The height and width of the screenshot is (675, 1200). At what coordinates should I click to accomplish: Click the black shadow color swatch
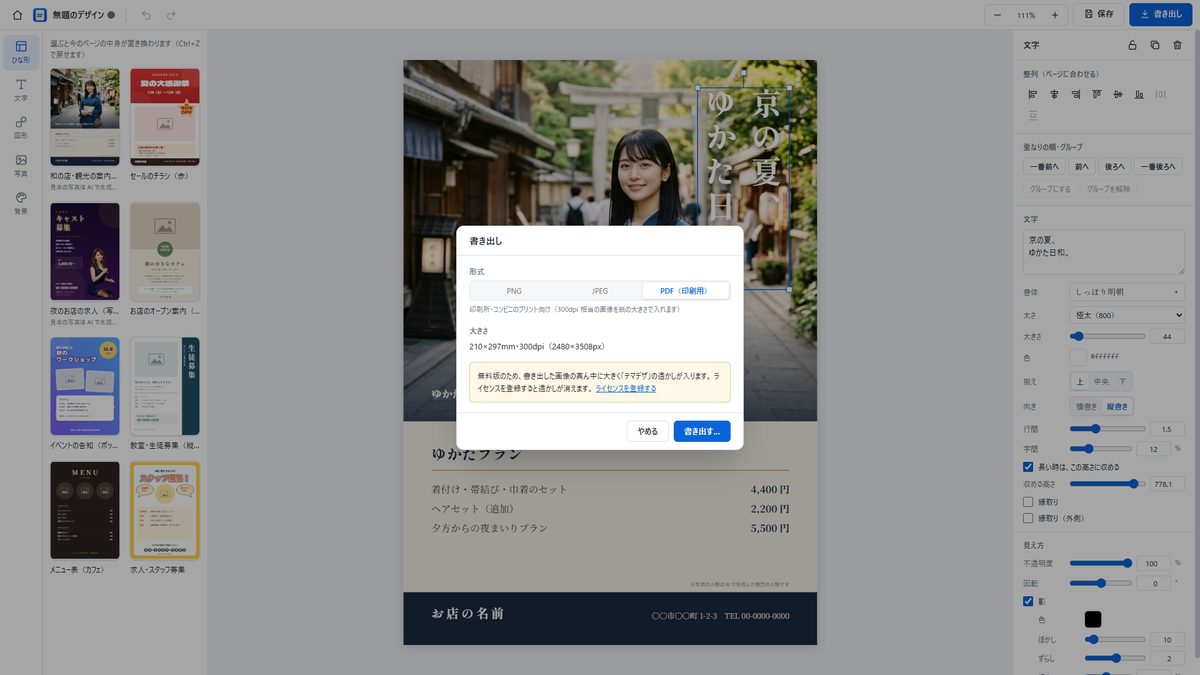(1093, 620)
